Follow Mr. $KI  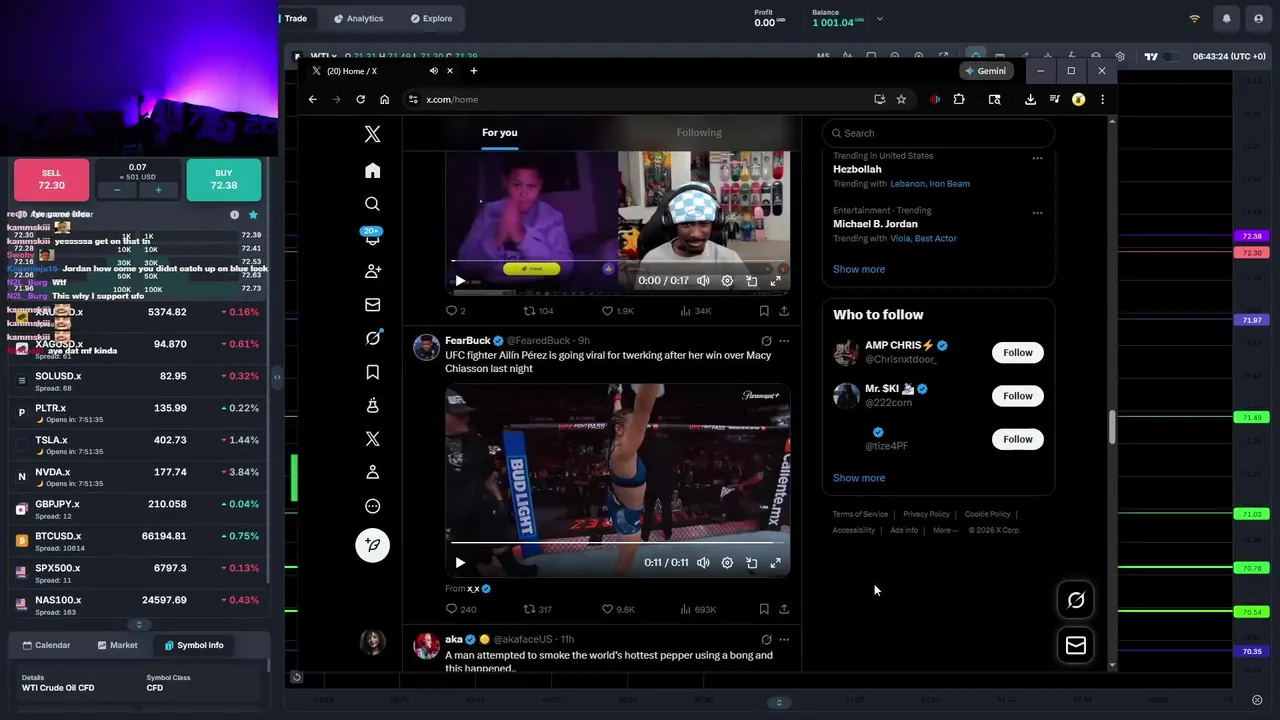click(1018, 396)
